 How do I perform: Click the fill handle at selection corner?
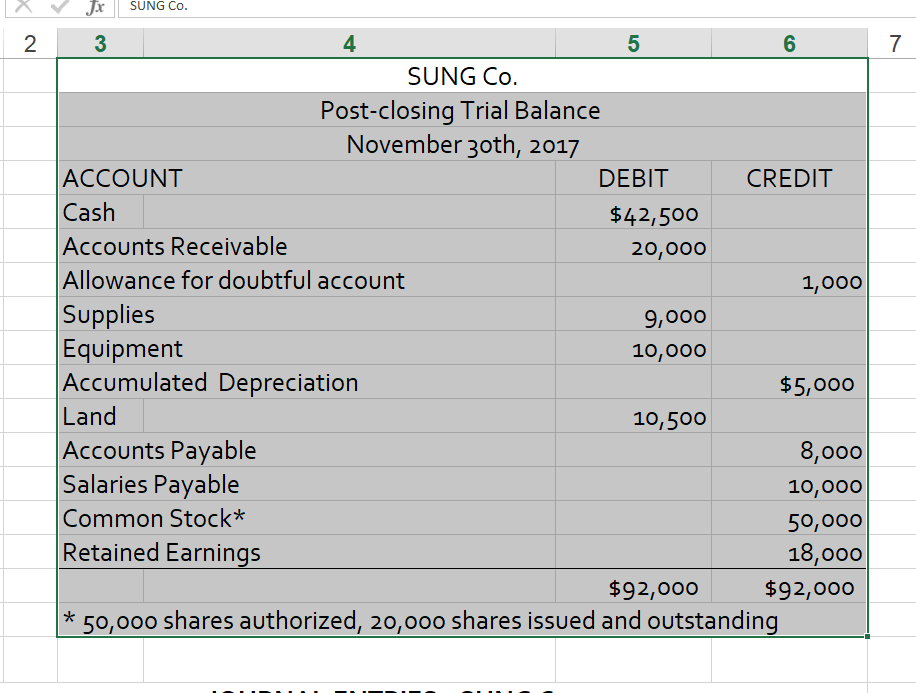coord(868,636)
